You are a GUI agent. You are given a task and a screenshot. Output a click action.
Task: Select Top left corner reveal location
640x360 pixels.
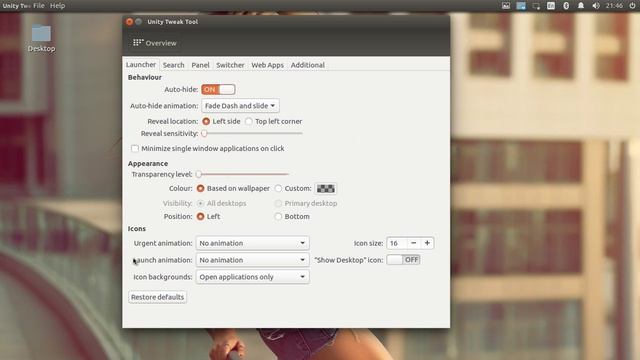pos(249,121)
